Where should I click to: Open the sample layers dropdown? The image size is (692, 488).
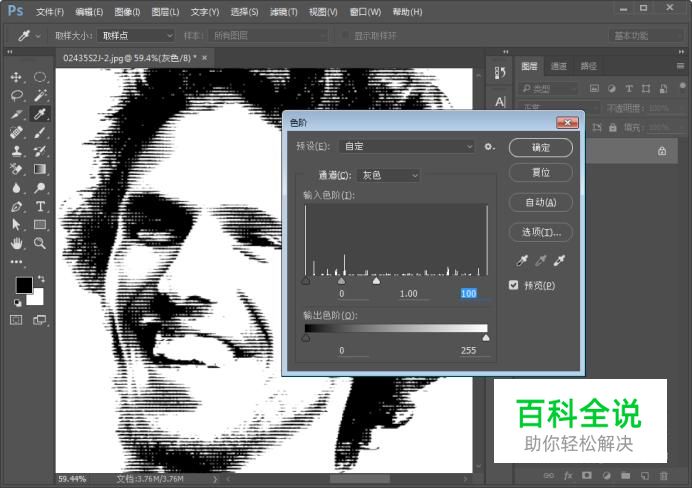[268, 35]
